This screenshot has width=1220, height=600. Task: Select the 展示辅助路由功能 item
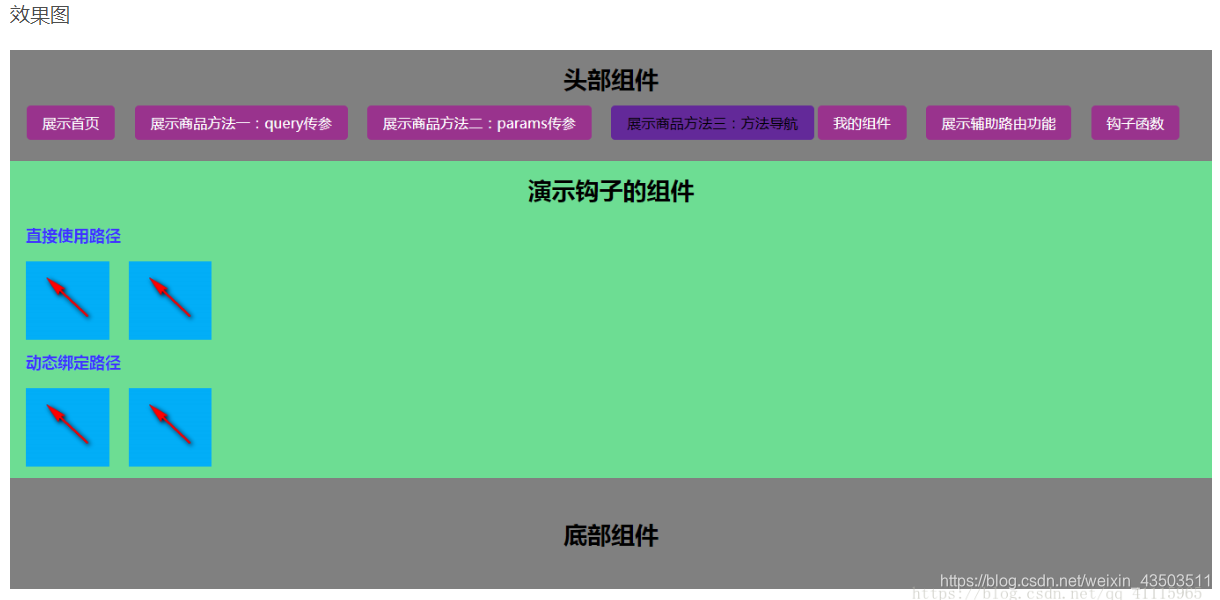[x=998, y=122]
